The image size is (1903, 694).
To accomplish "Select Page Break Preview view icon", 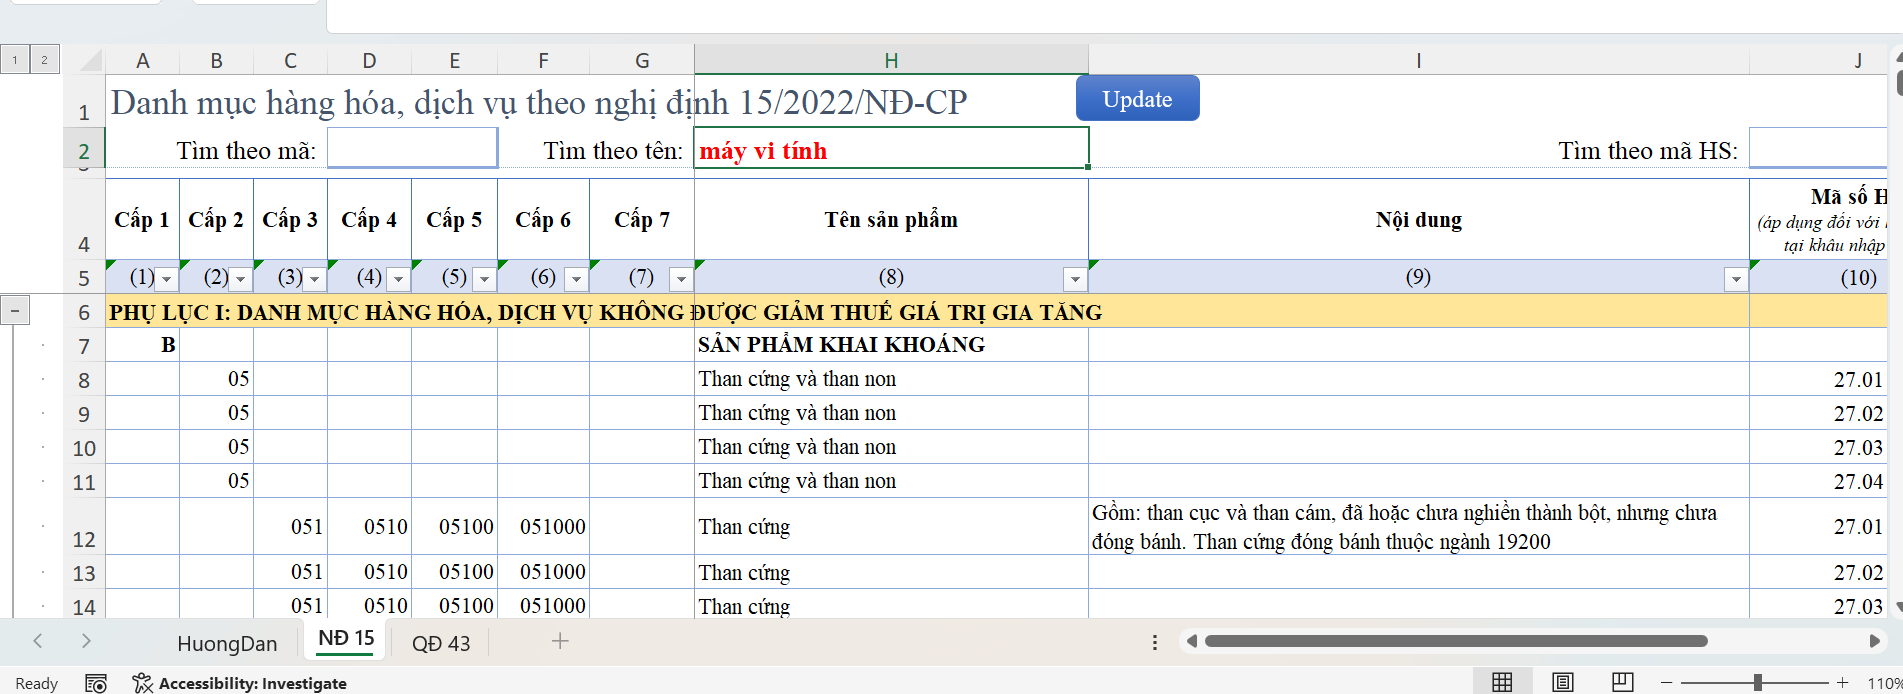I will [1622, 682].
